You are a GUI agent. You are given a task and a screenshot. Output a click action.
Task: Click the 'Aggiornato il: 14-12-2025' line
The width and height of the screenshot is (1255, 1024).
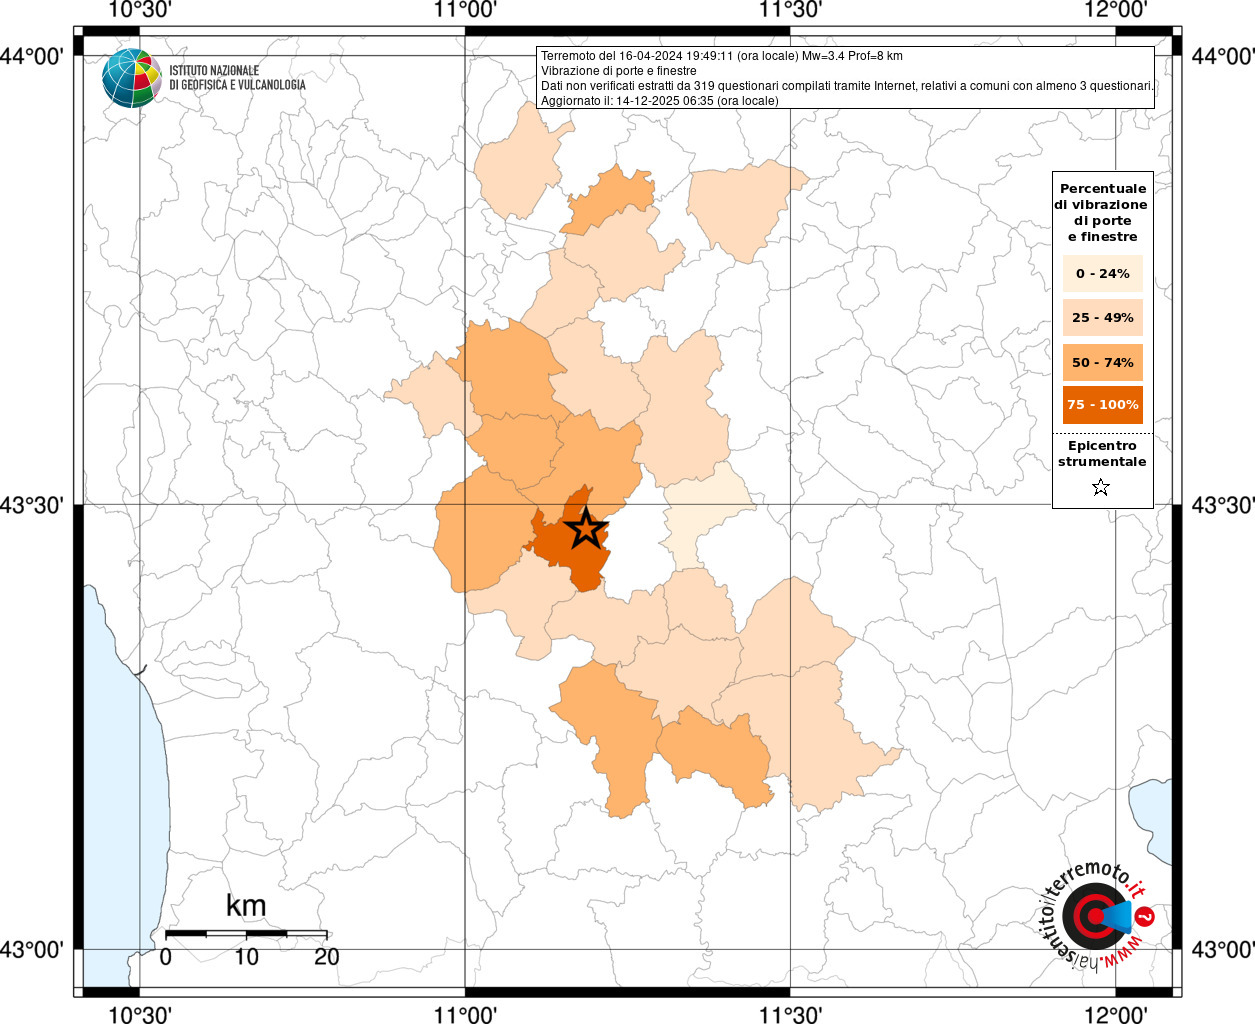[x=660, y=101]
